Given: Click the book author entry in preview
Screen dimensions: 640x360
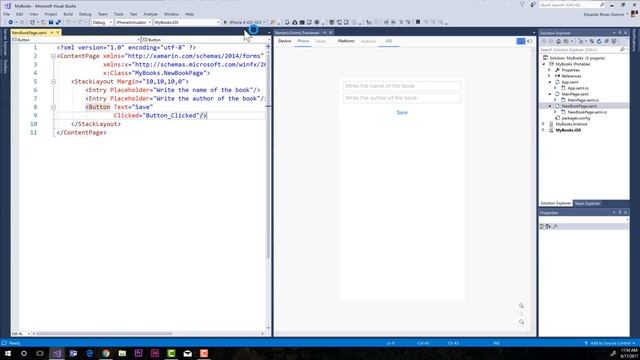Looking at the screenshot, I should (402, 98).
